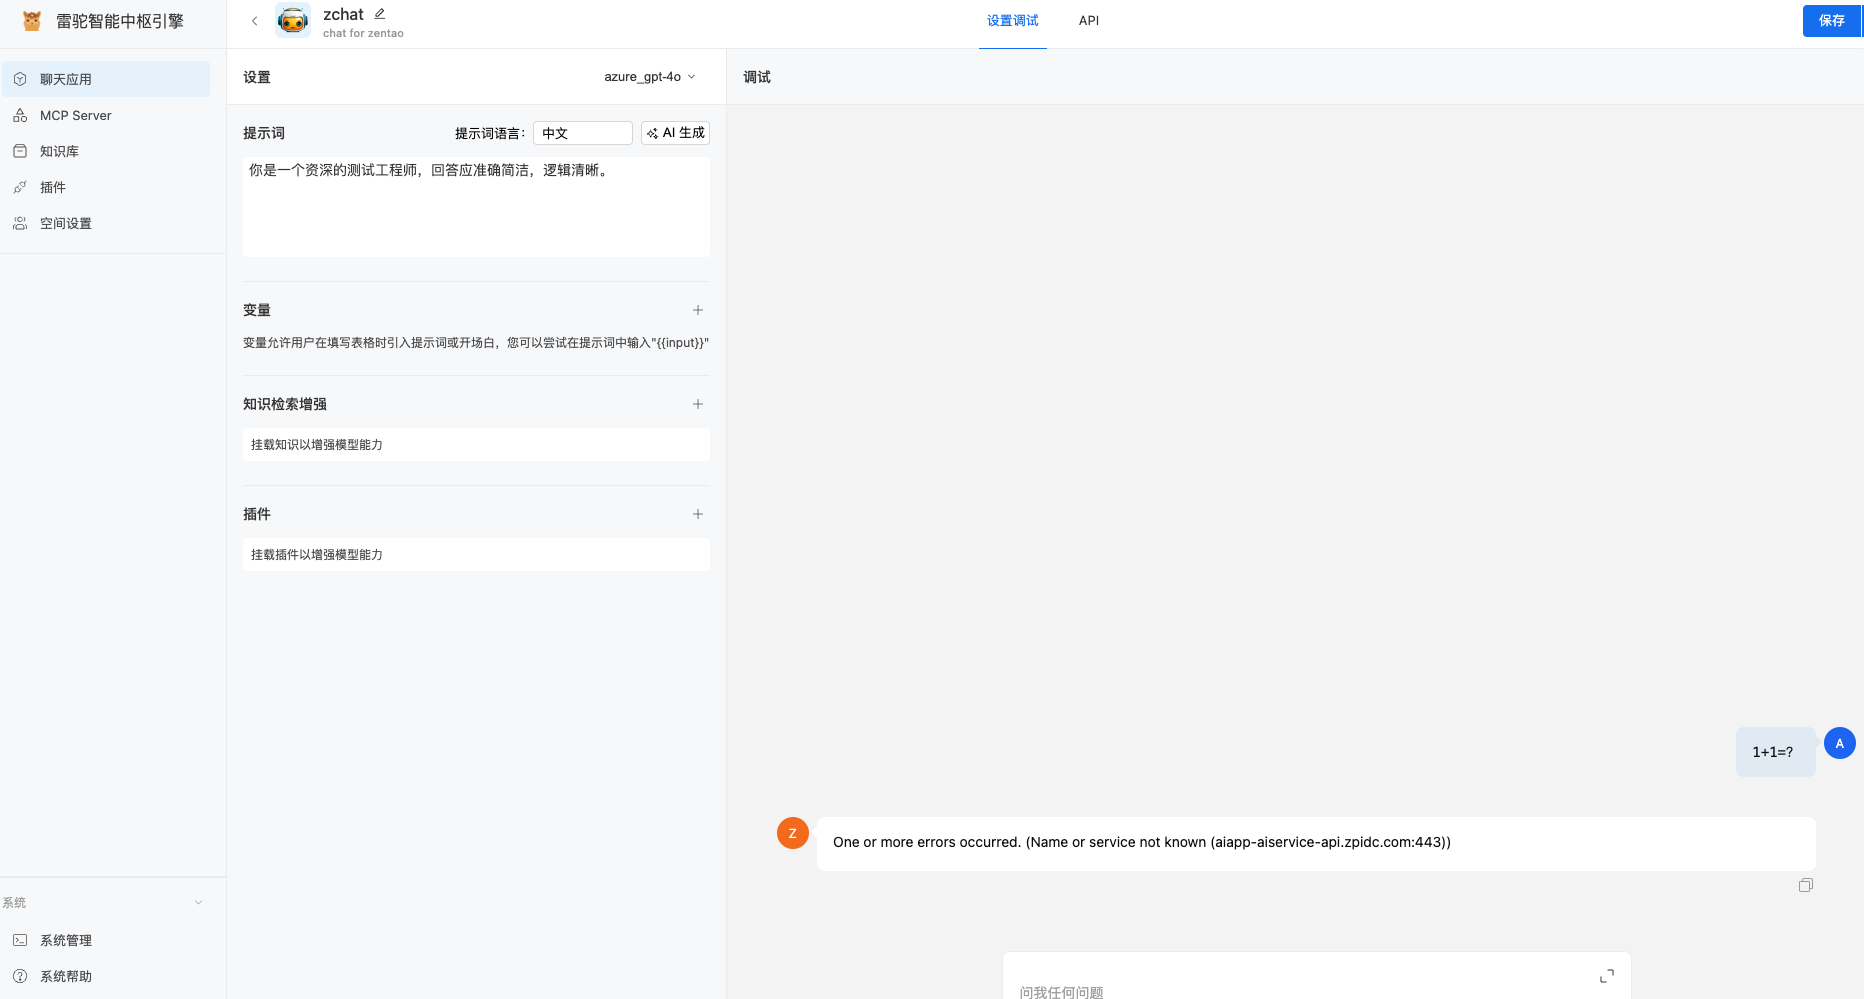Click the 变量 description text mentioning {{input}}
Image resolution: width=1864 pixels, height=999 pixels.
[476, 343]
